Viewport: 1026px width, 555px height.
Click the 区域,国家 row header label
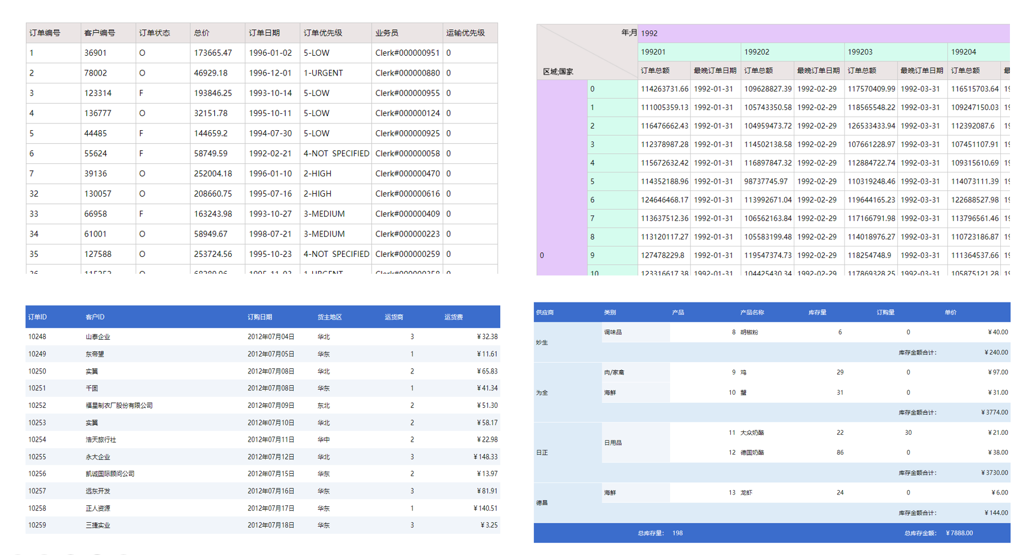[x=558, y=71]
